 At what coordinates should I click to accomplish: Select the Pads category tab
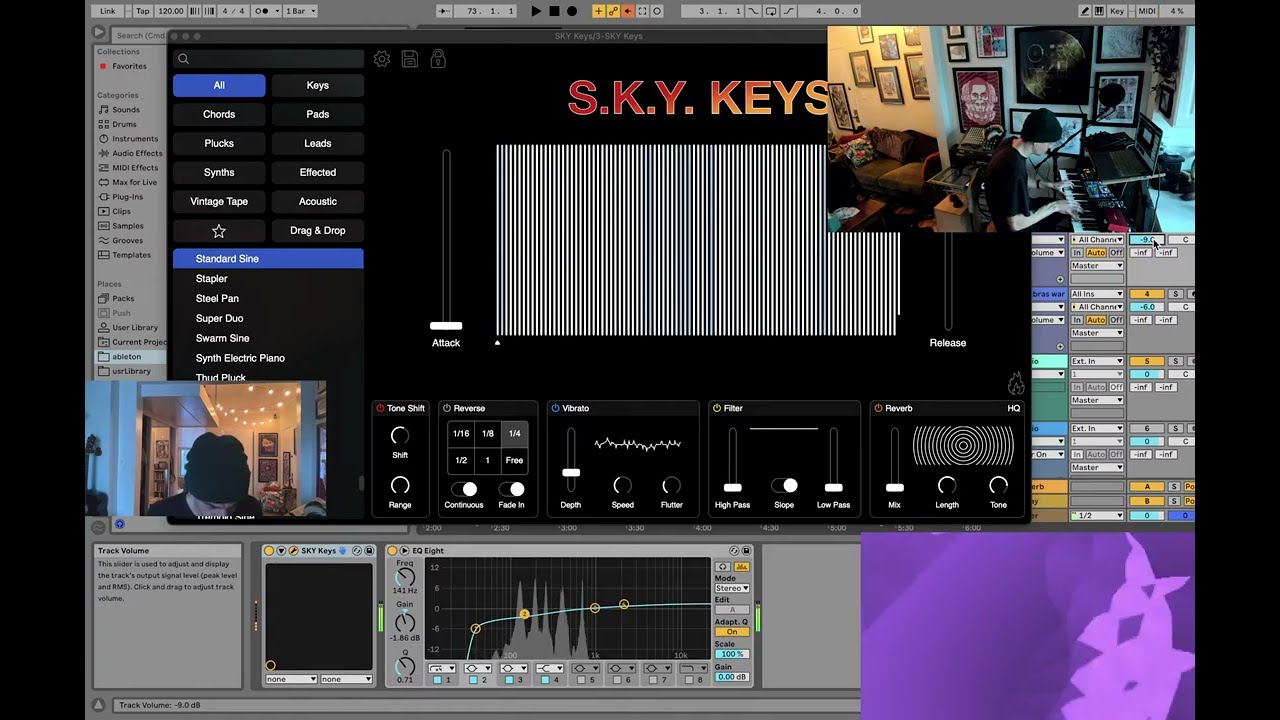(318, 114)
